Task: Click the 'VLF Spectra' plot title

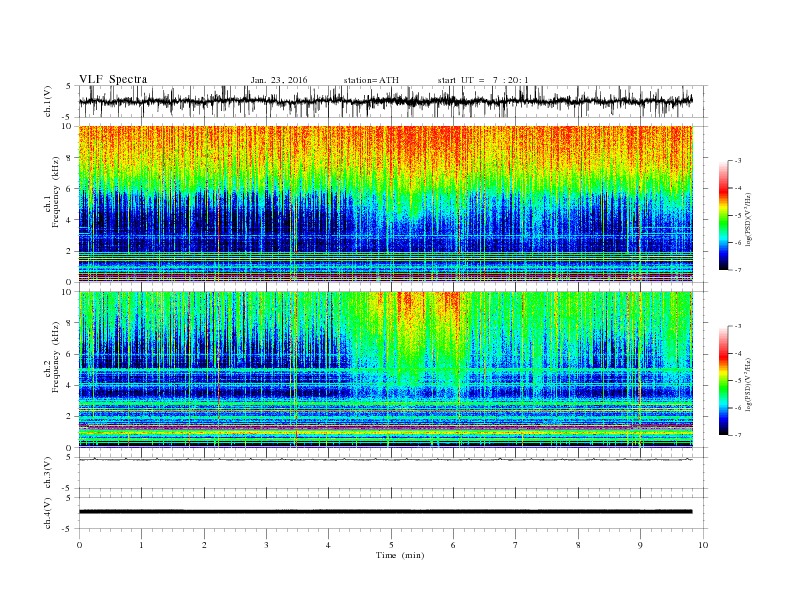Action: click(113, 79)
